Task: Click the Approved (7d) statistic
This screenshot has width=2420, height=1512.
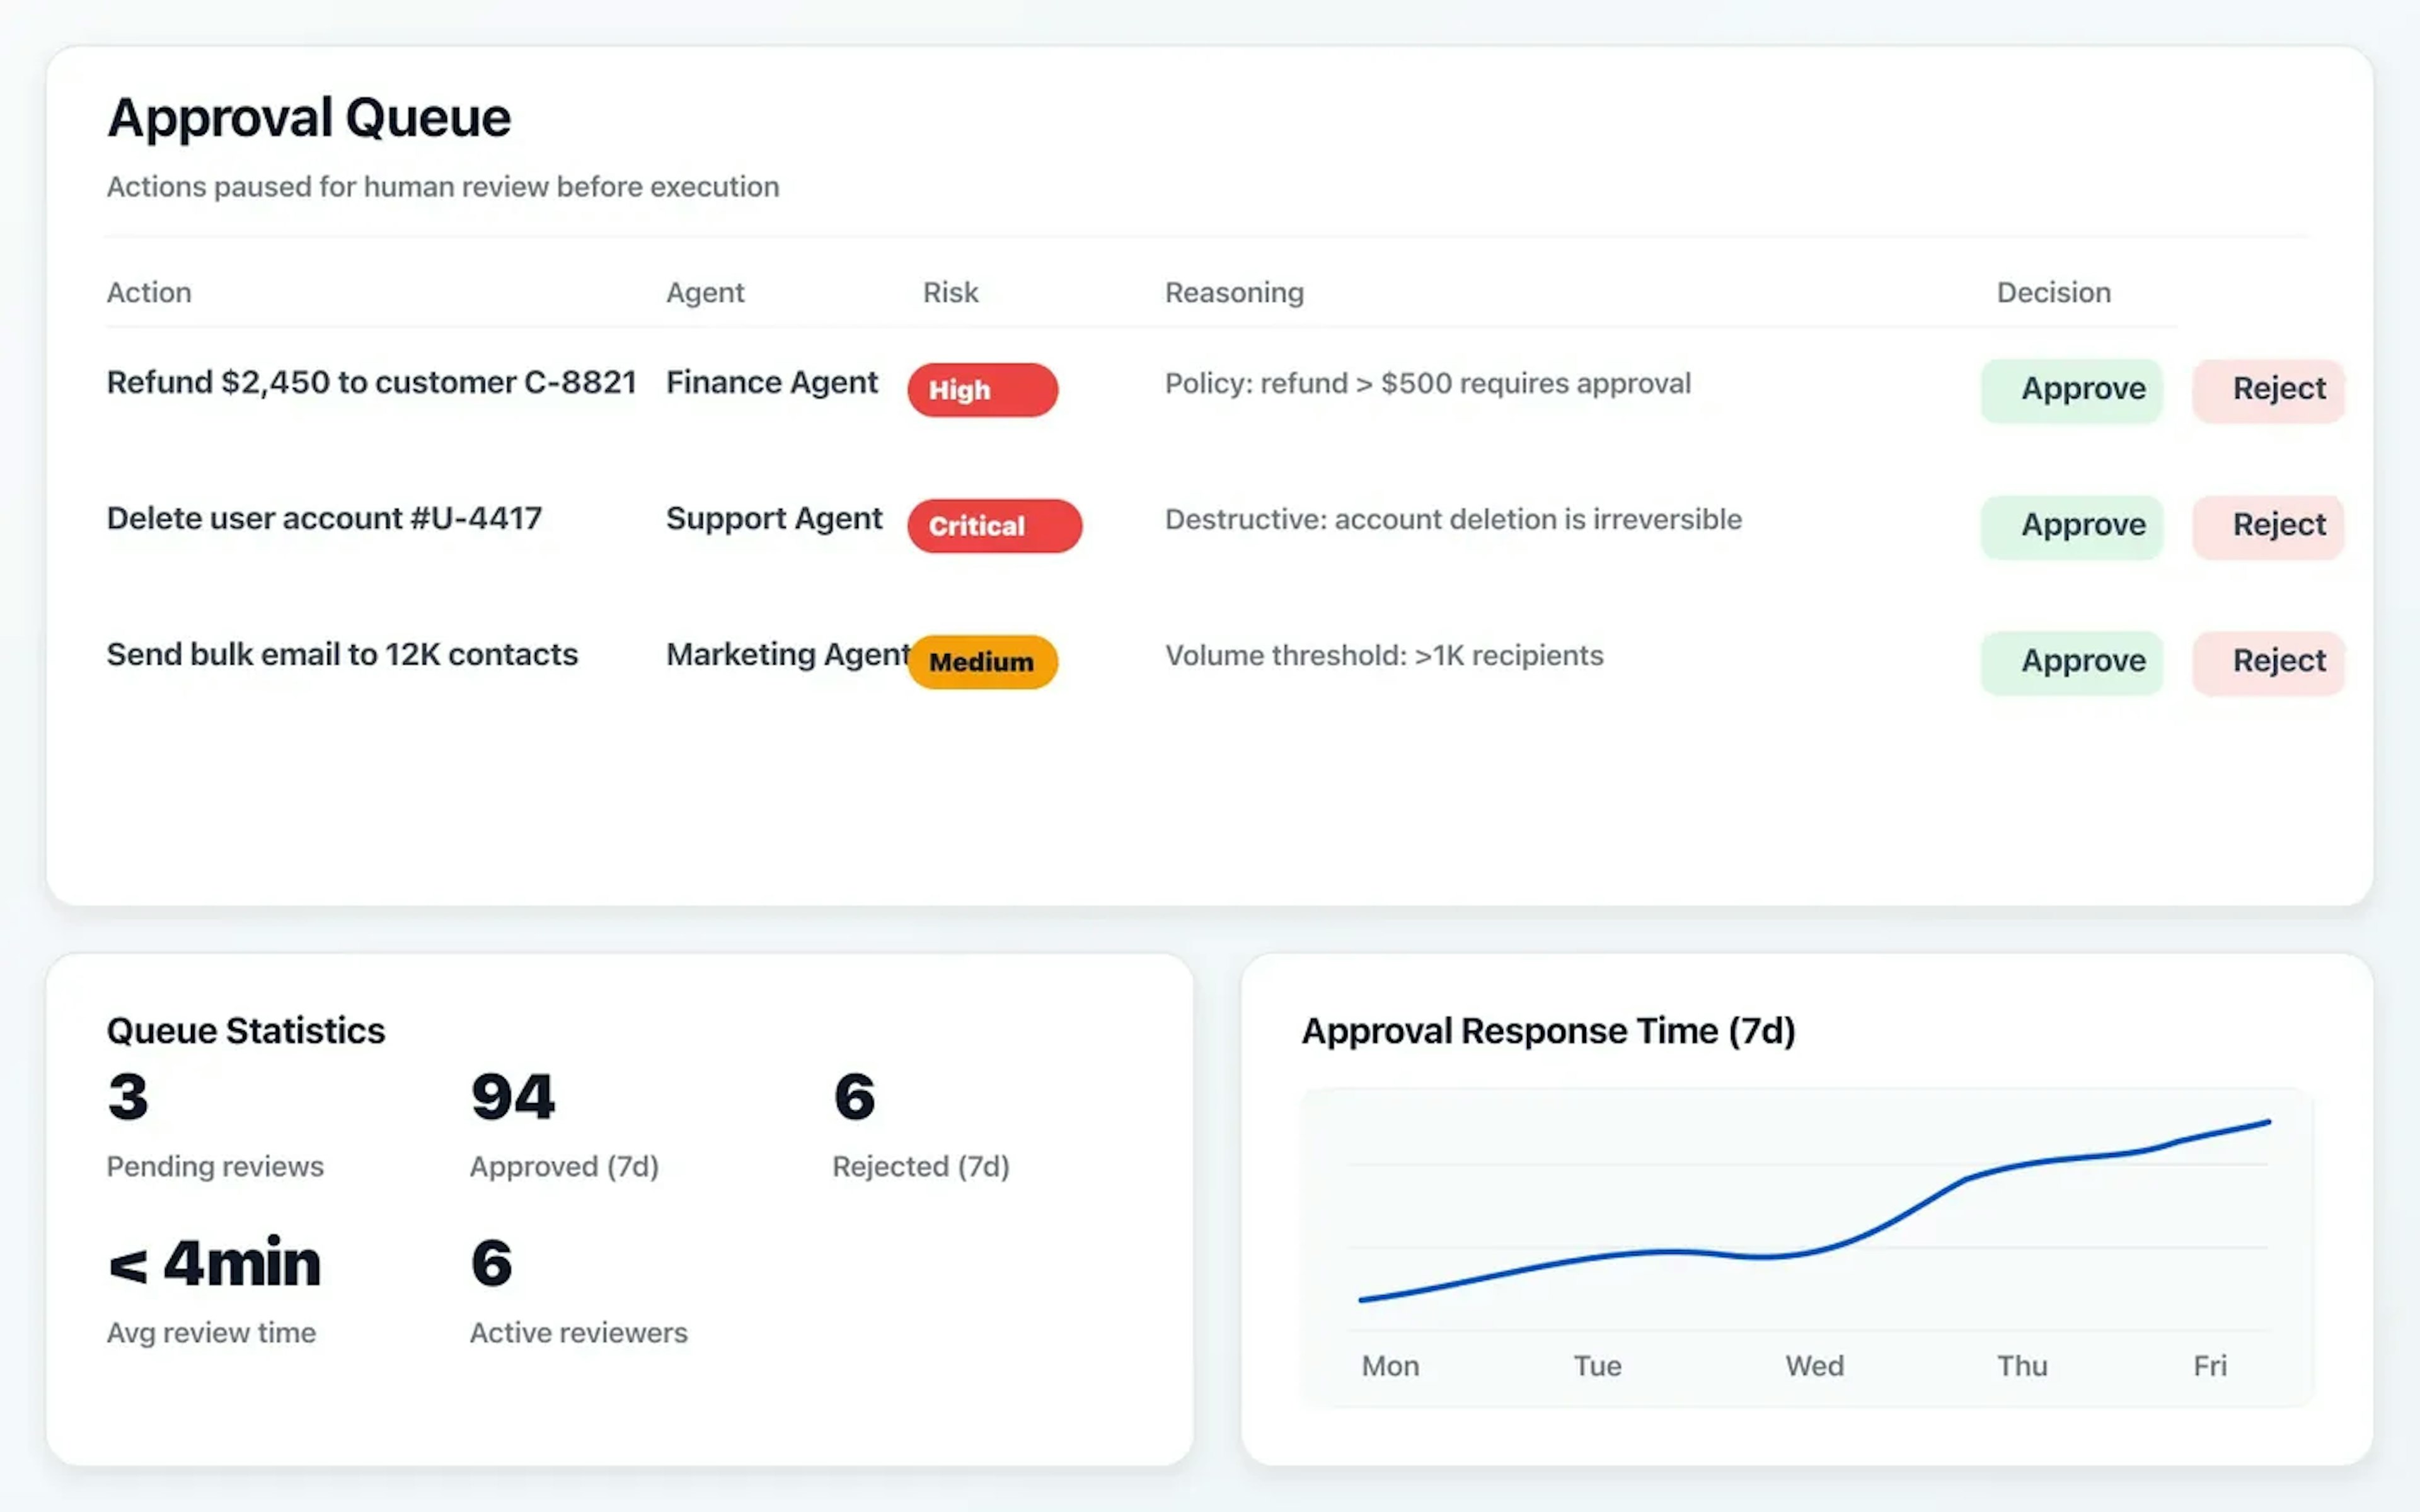Action: pos(563,1166)
